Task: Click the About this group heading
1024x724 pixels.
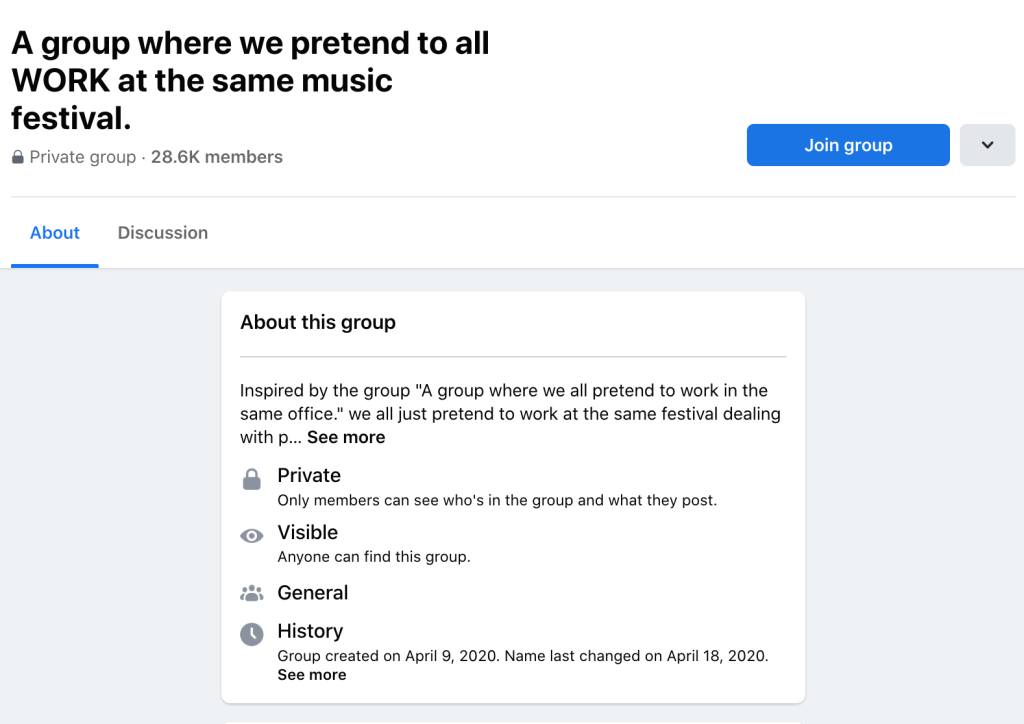Action: (x=318, y=323)
